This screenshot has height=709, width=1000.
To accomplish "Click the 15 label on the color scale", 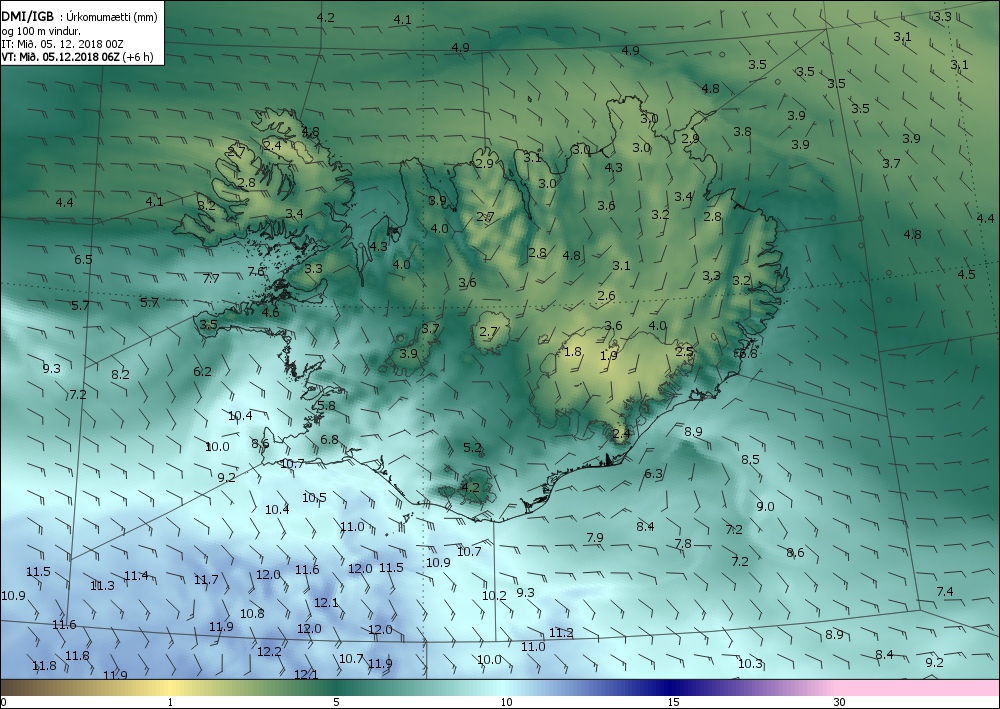I will [x=673, y=702].
